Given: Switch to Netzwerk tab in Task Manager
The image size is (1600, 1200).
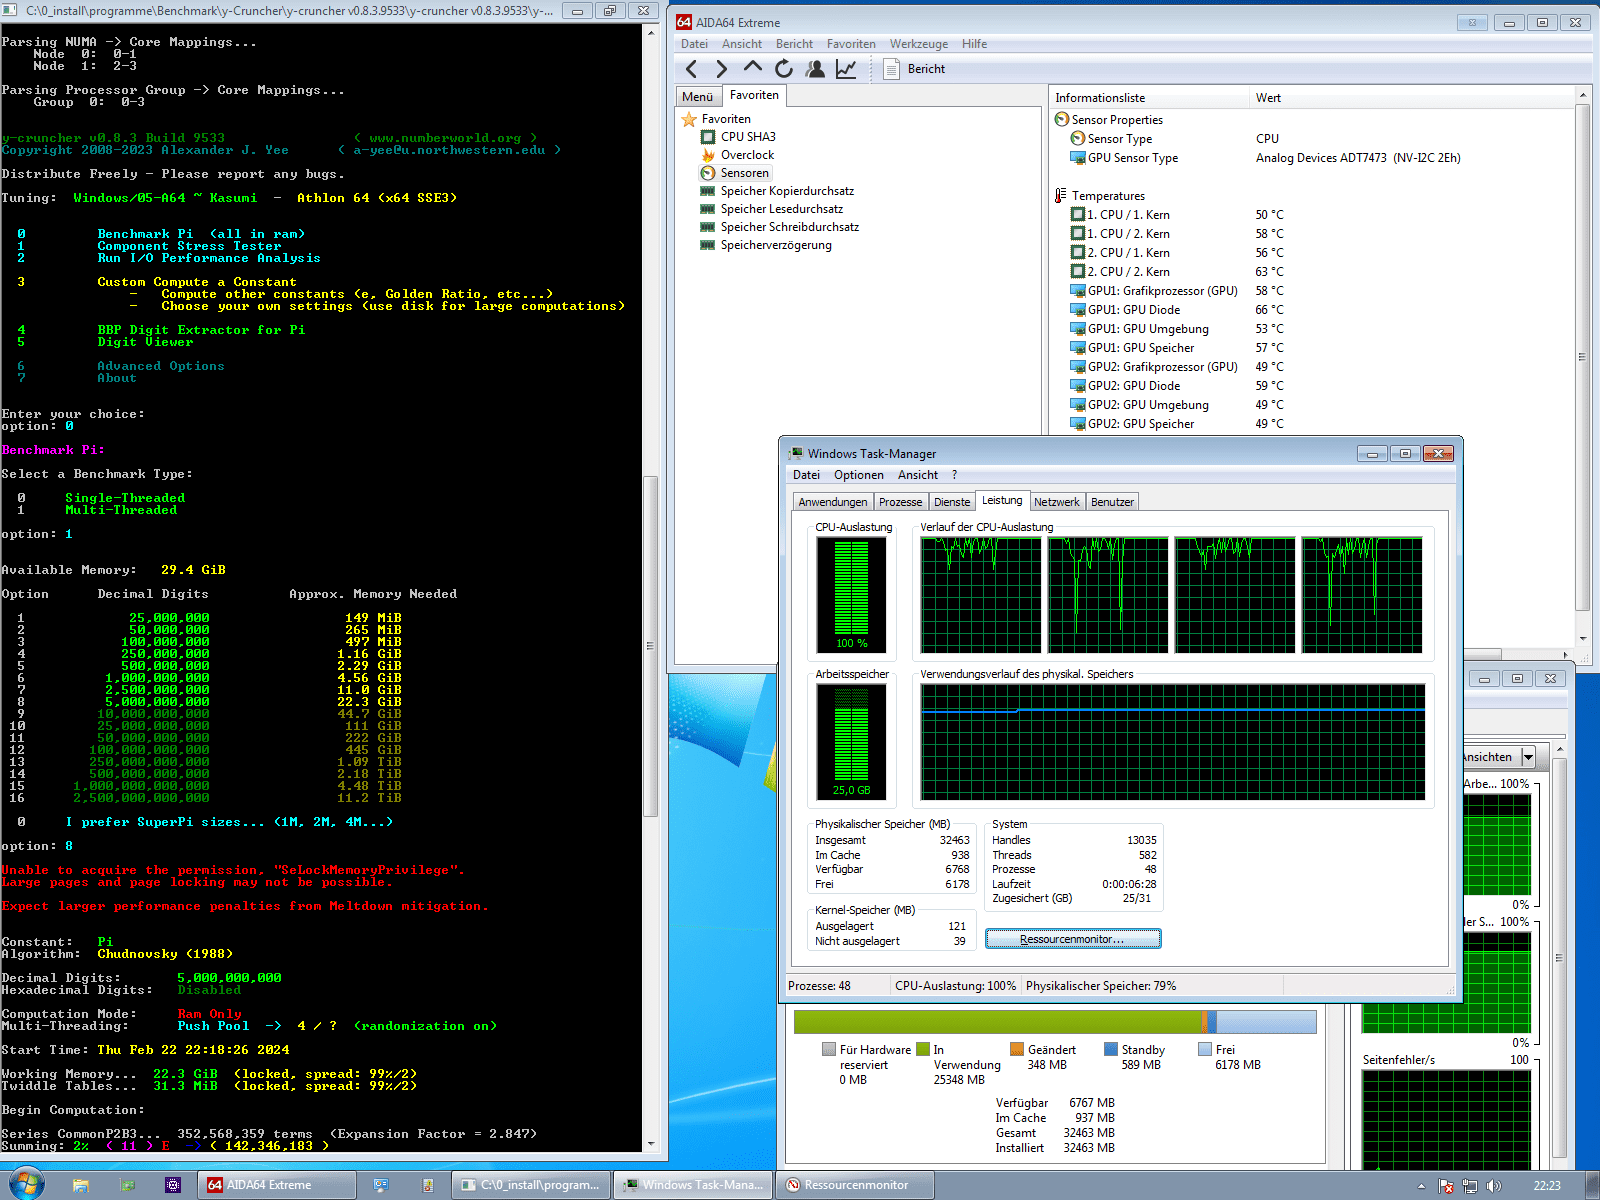Looking at the screenshot, I should click(1057, 502).
